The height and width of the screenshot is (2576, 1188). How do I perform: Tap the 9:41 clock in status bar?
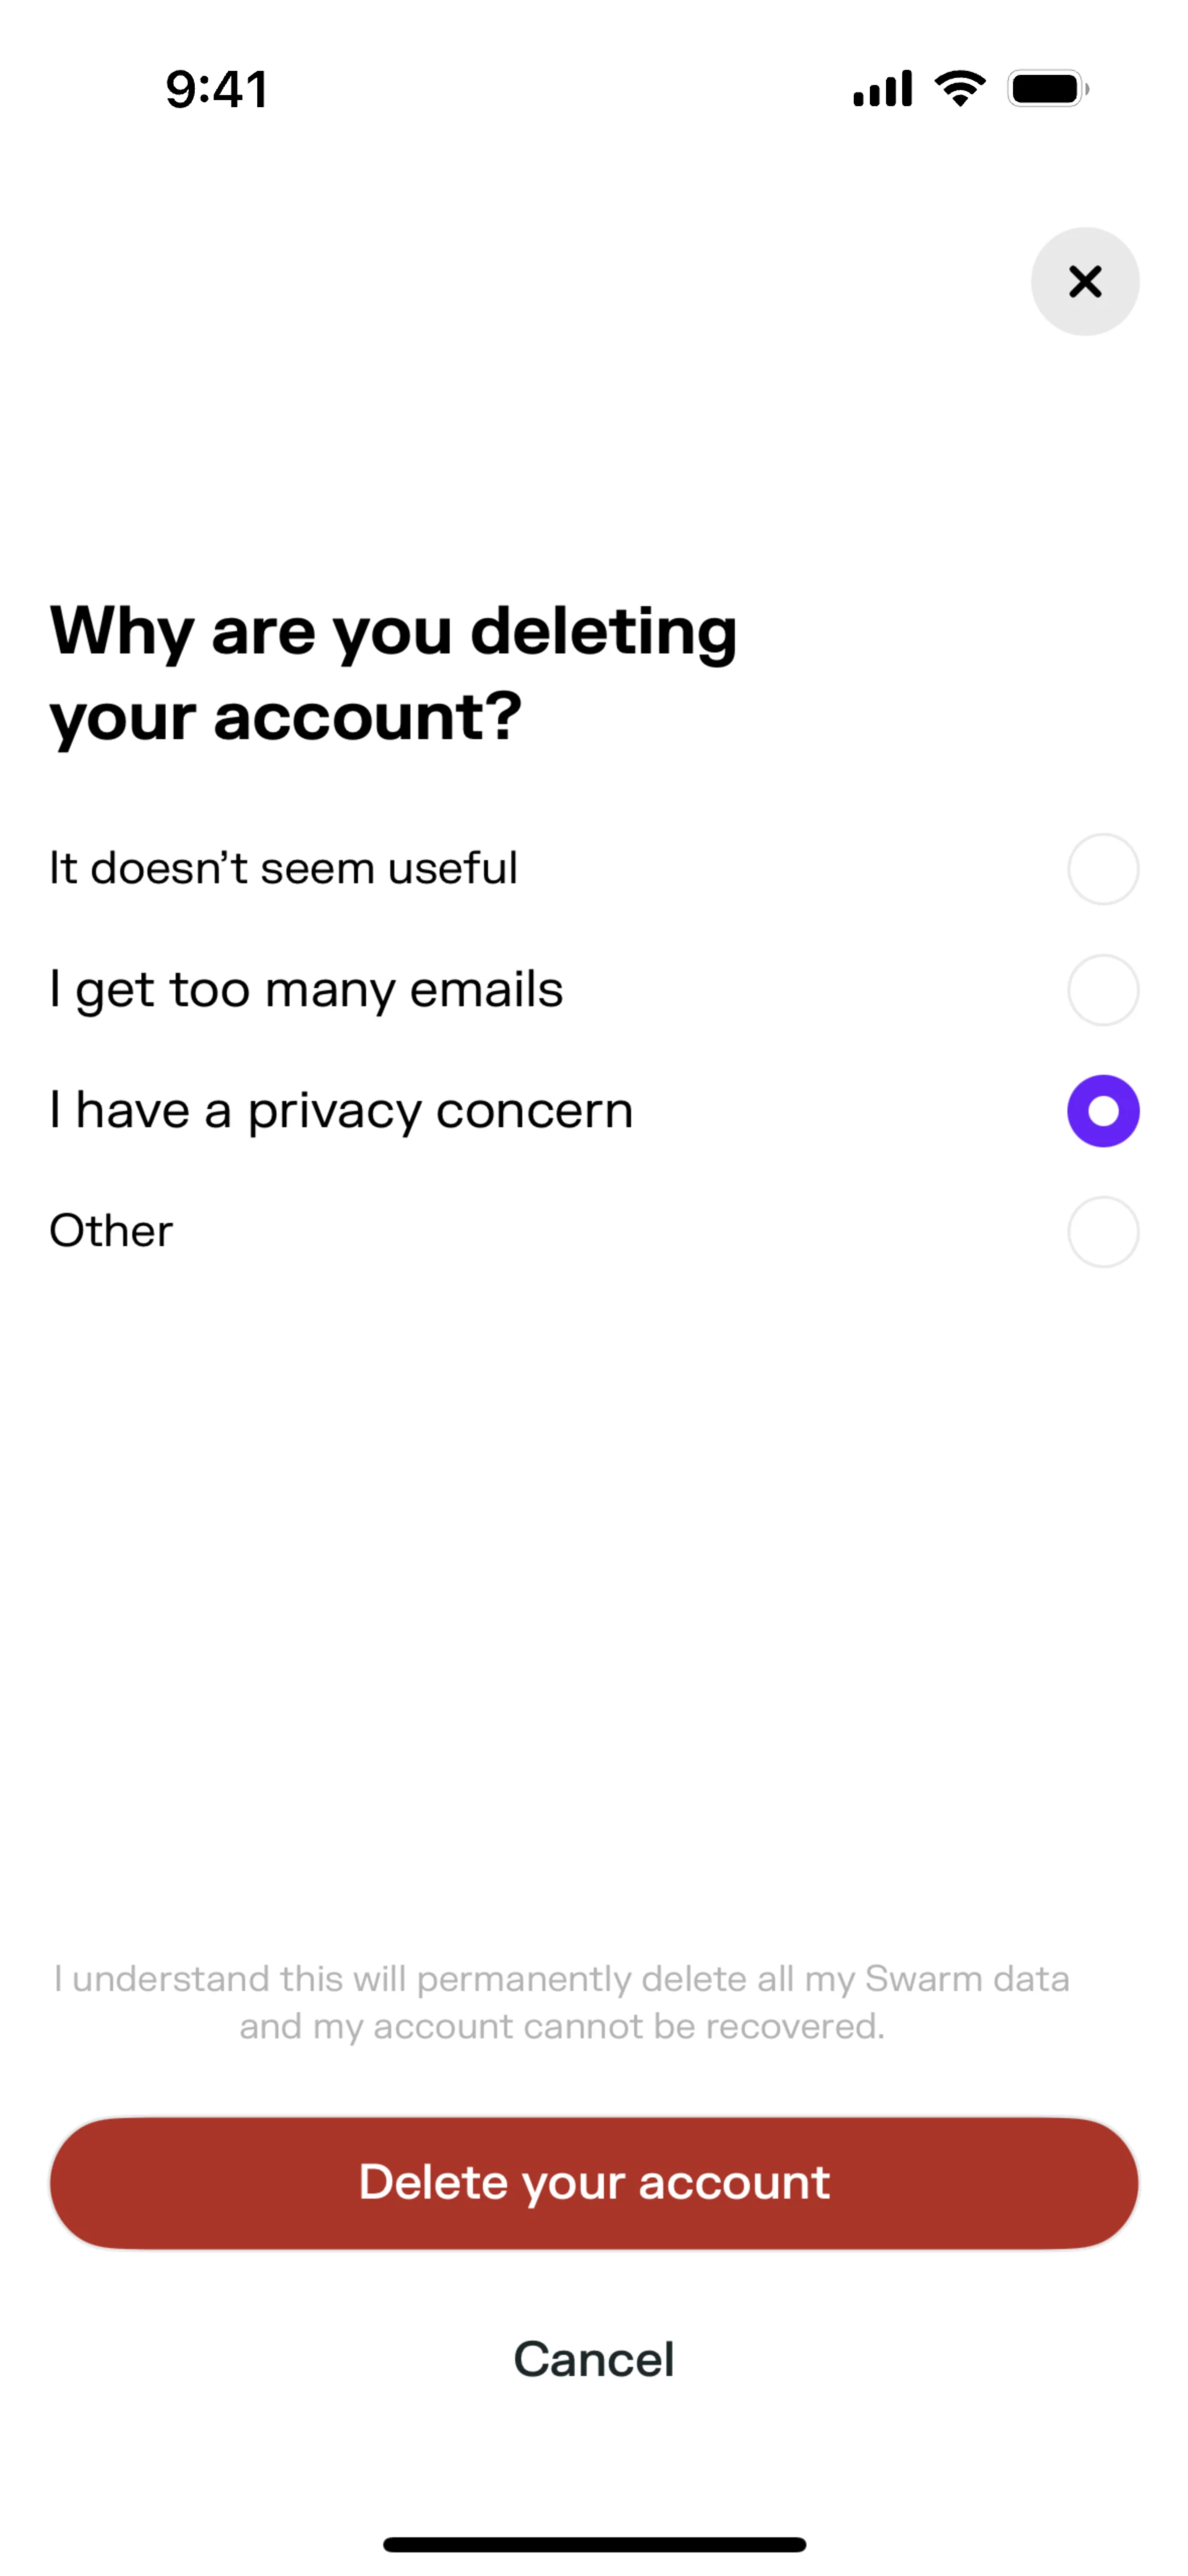point(217,89)
